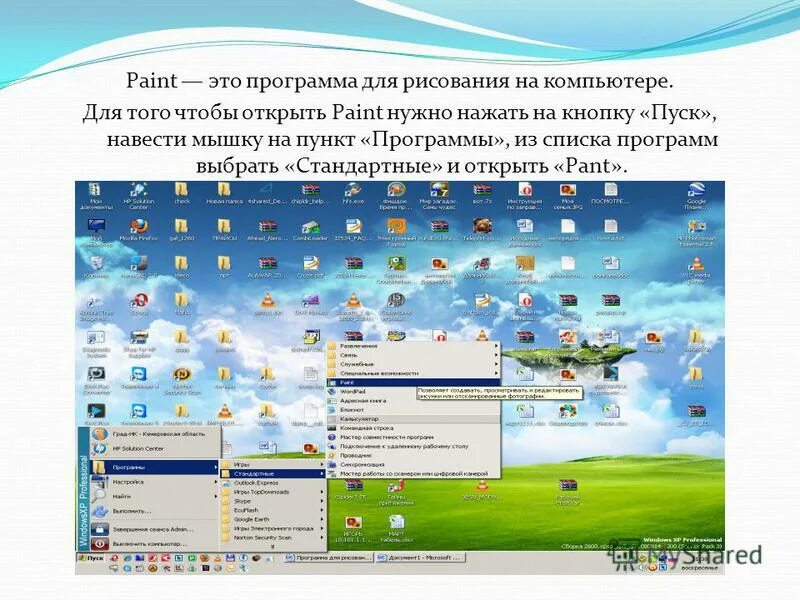
Task: Open Подключение к удаленному рабочему столу
Action: pyautogui.click(x=413, y=446)
